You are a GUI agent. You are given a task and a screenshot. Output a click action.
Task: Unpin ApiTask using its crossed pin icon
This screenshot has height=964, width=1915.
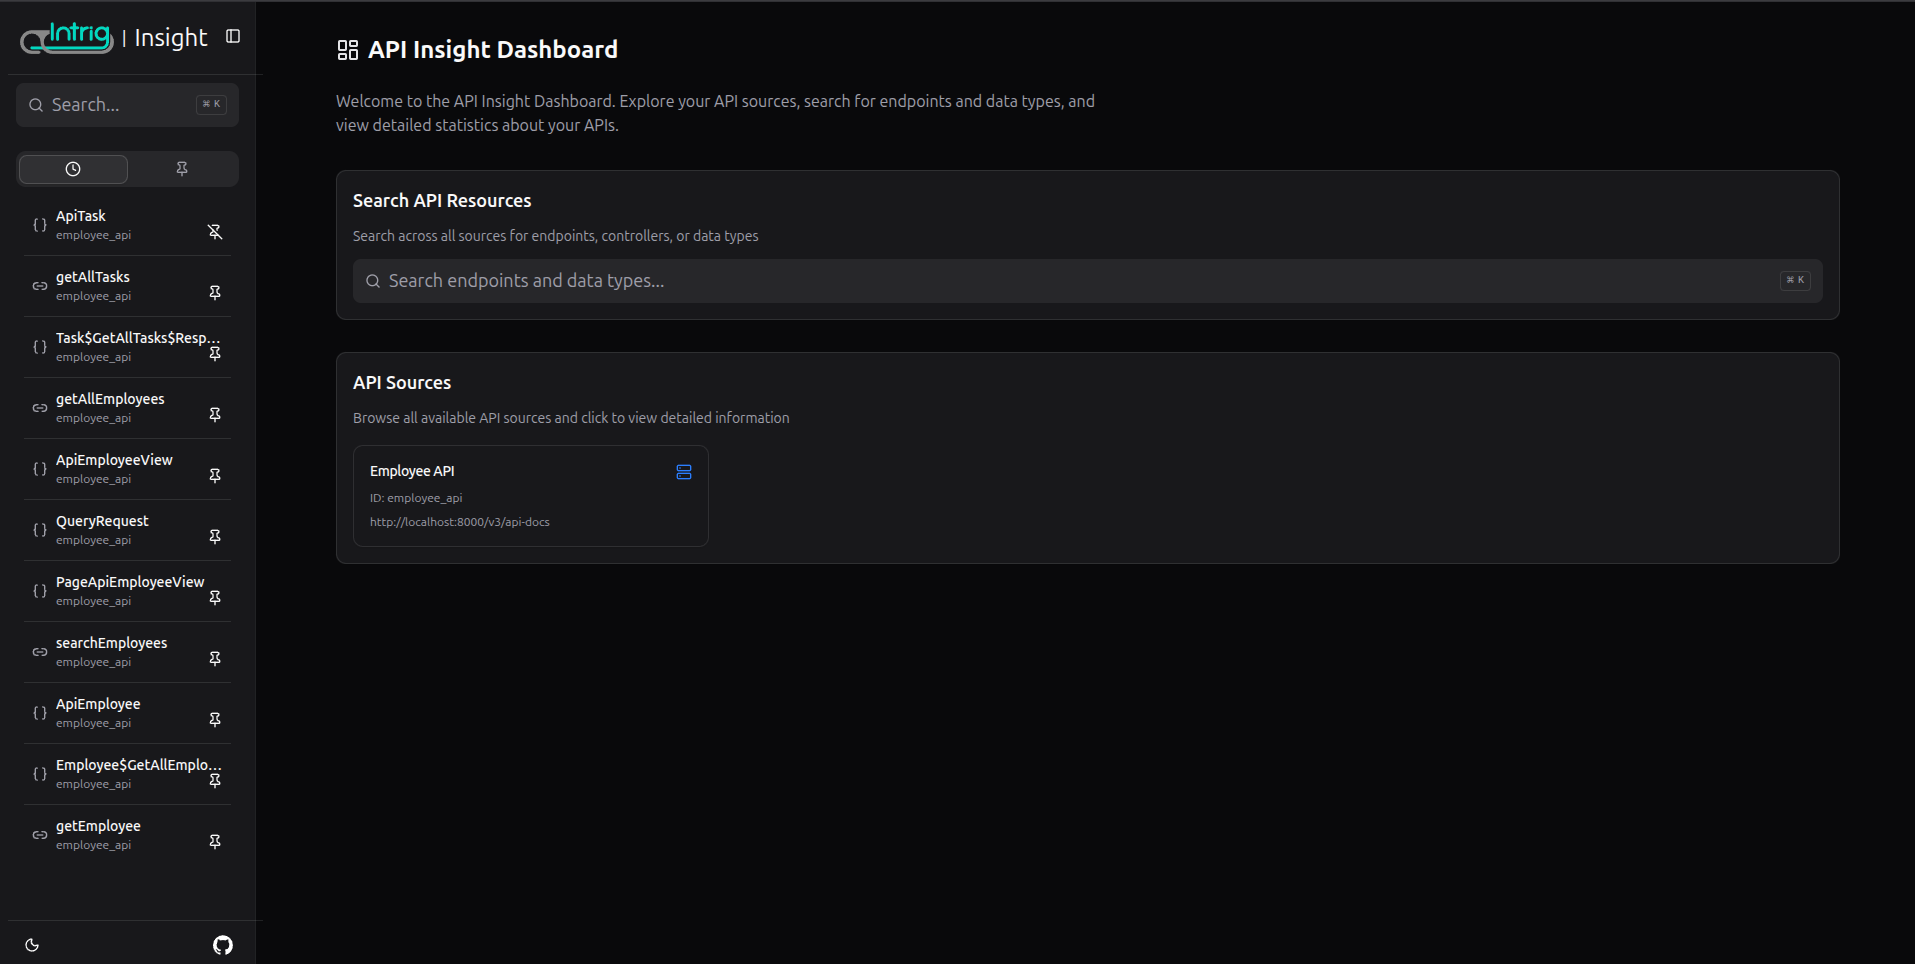point(215,231)
